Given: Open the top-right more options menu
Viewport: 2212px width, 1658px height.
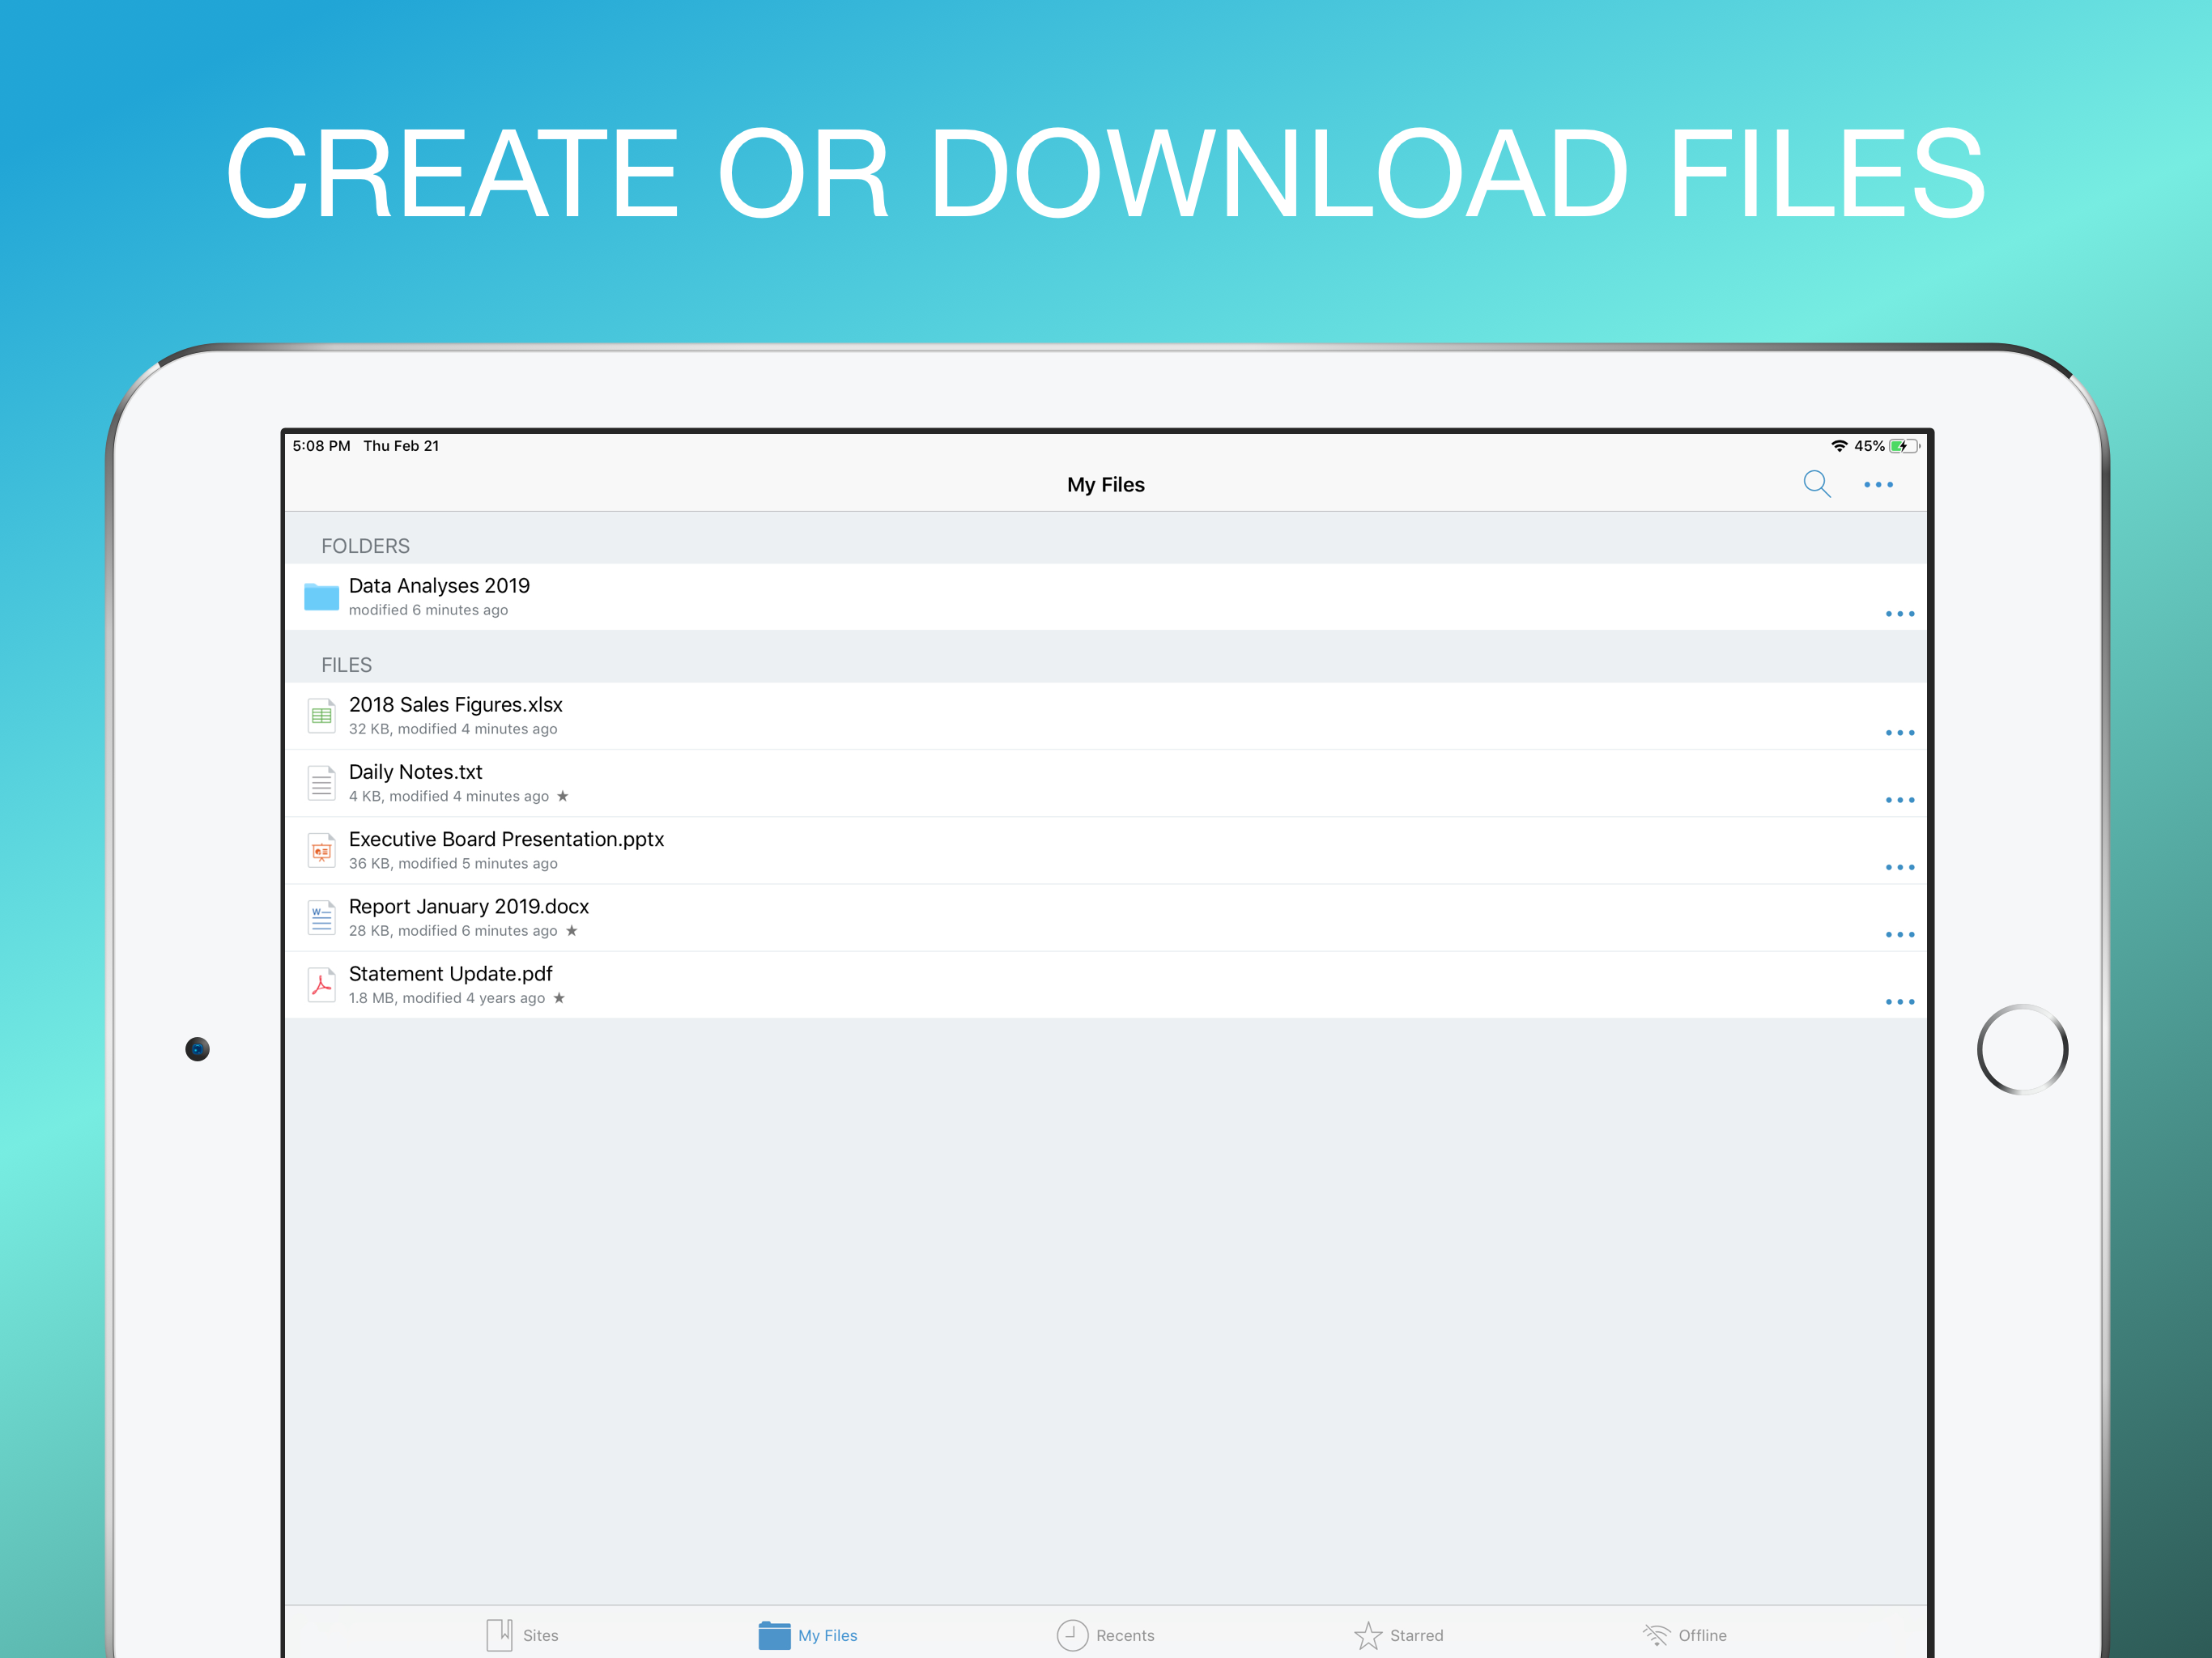Looking at the screenshot, I should (1878, 485).
